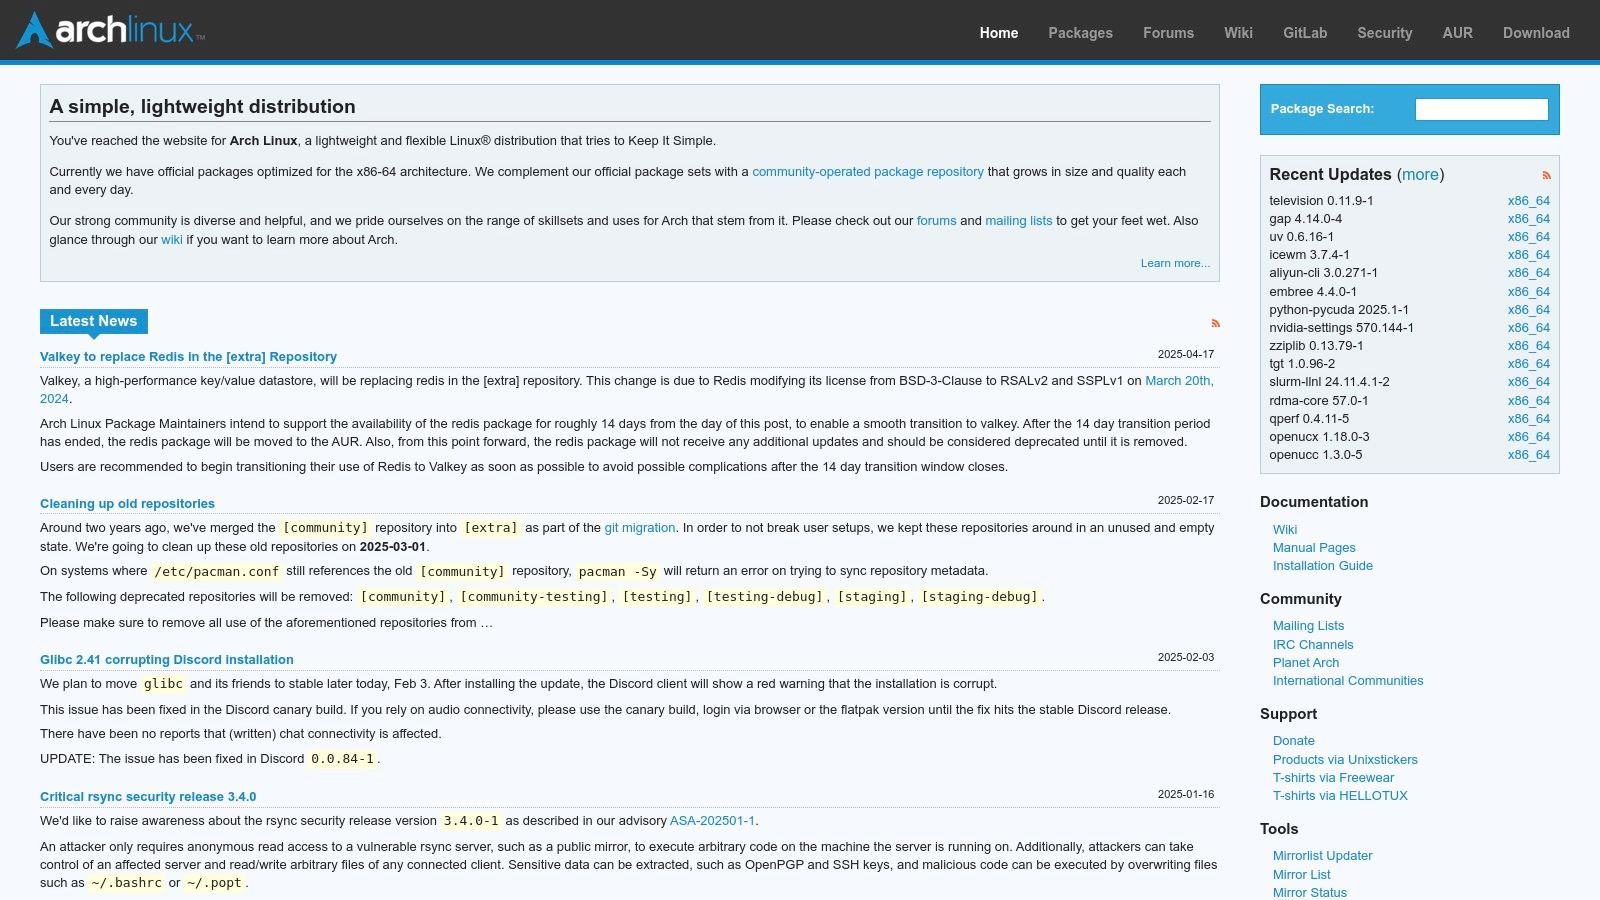
Task: Open Valkey to replace Redis news article
Action: coord(188,357)
